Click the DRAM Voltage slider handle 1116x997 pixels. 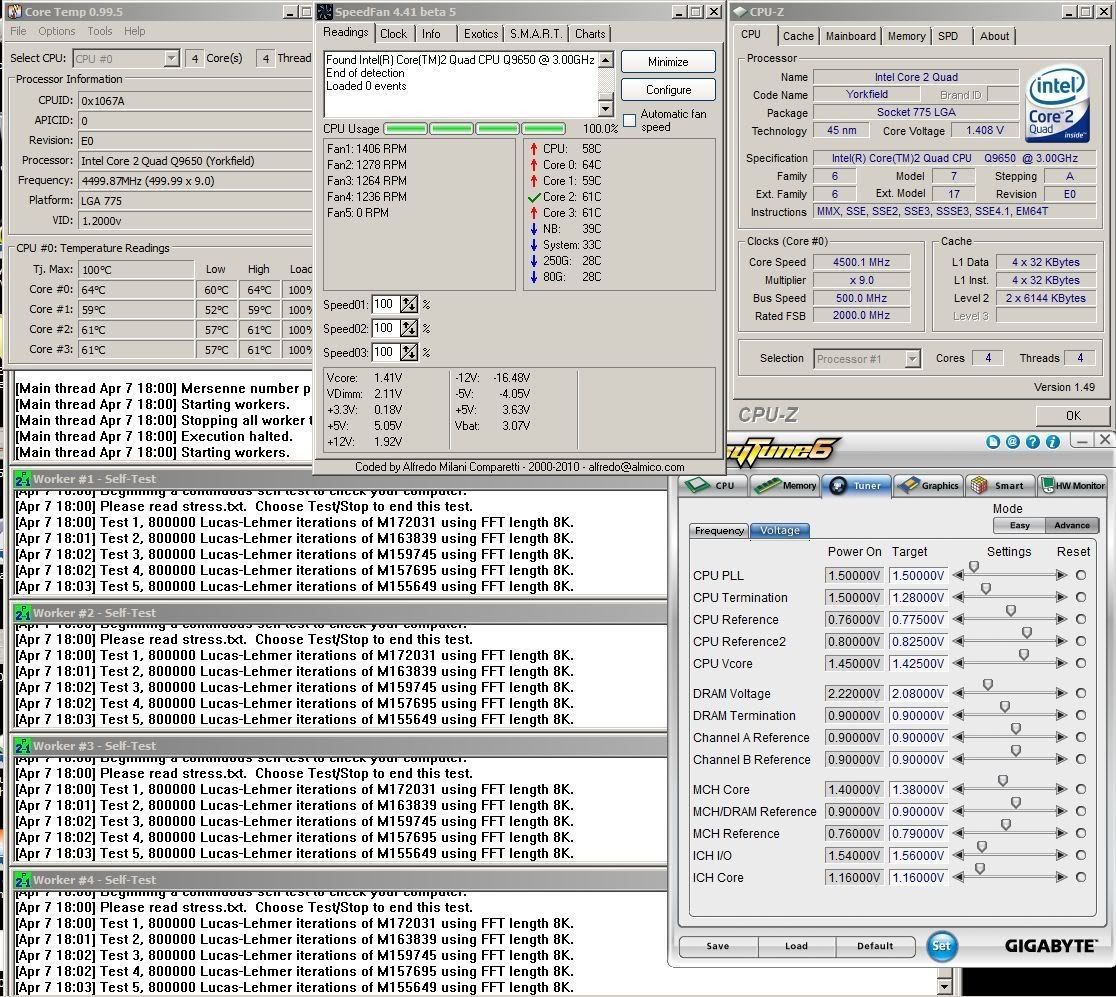pyautogui.click(x=988, y=685)
